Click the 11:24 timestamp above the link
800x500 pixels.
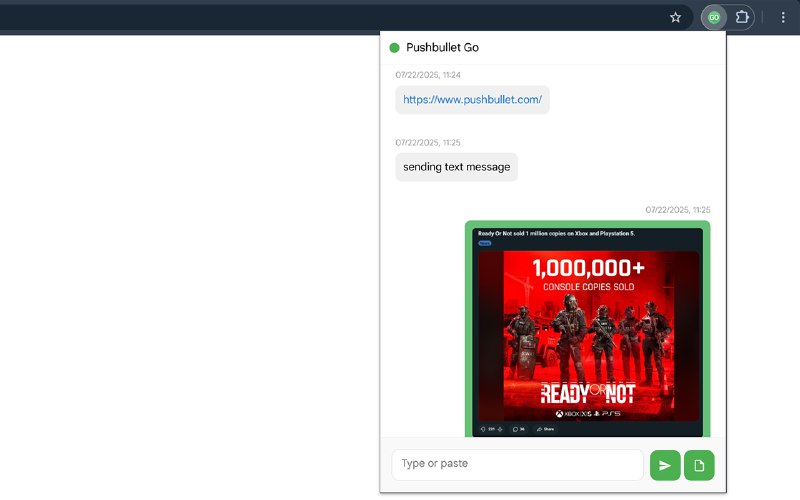[x=427, y=75]
